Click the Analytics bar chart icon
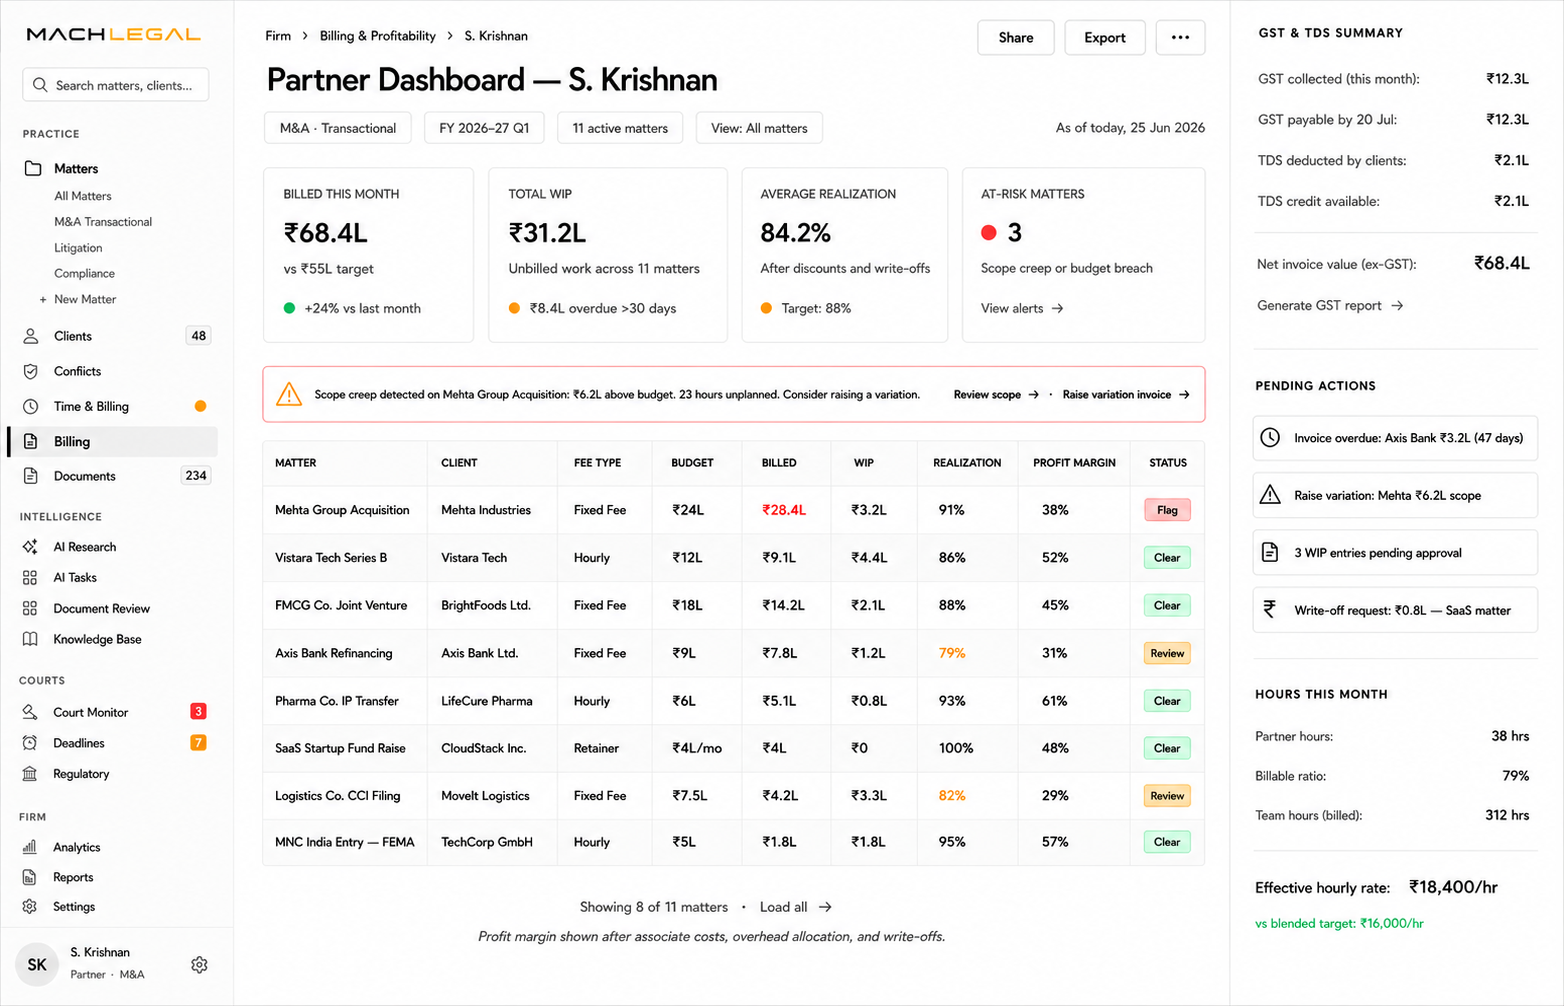This screenshot has height=1006, width=1564. click(x=30, y=847)
